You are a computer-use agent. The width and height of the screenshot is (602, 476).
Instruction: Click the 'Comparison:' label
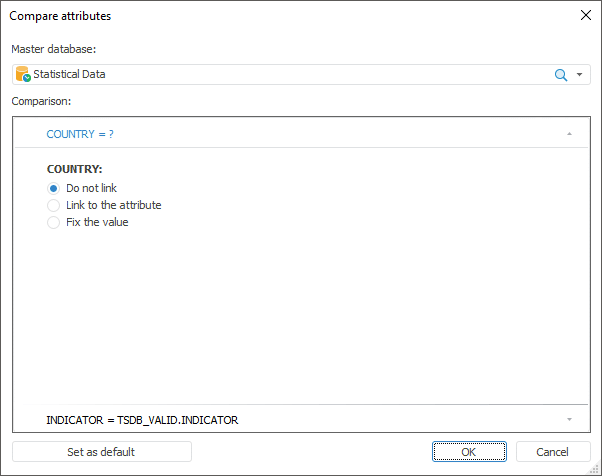pos(40,101)
